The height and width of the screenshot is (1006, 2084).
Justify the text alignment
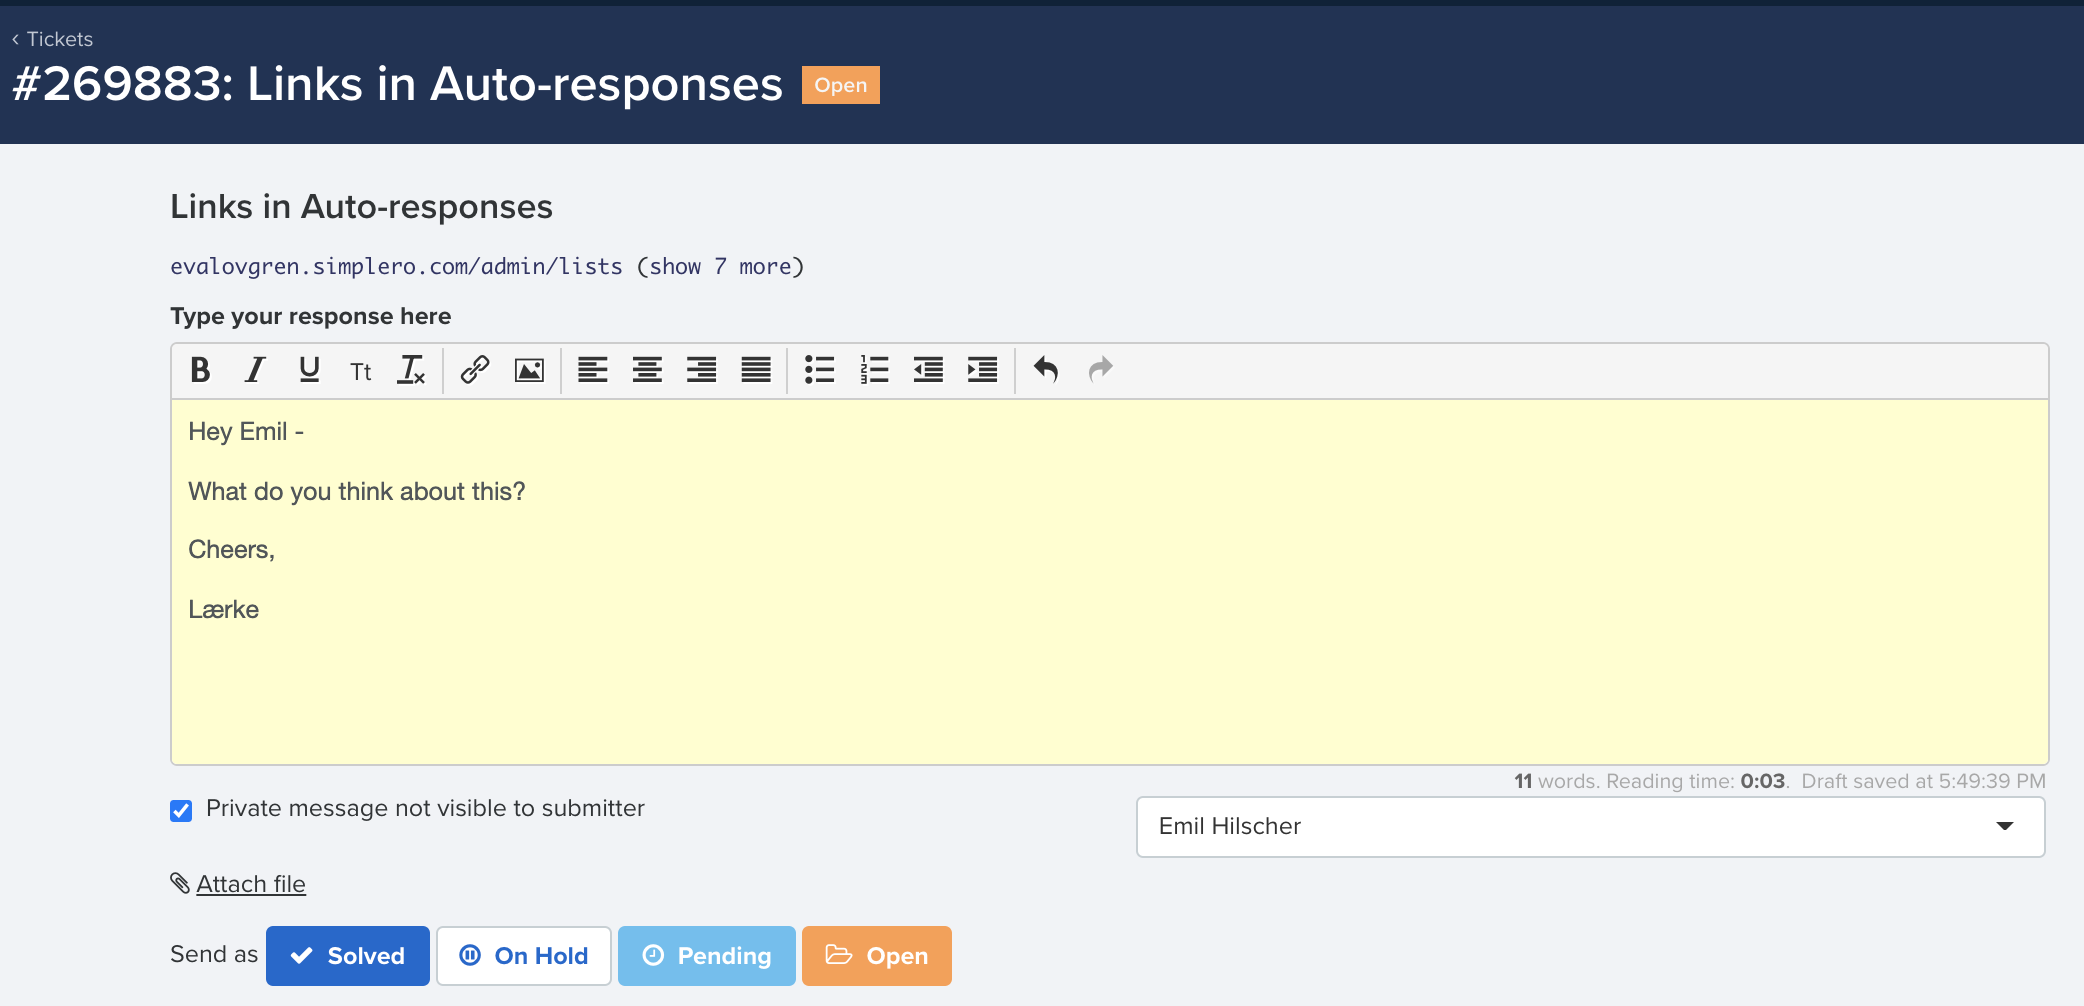coord(756,370)
